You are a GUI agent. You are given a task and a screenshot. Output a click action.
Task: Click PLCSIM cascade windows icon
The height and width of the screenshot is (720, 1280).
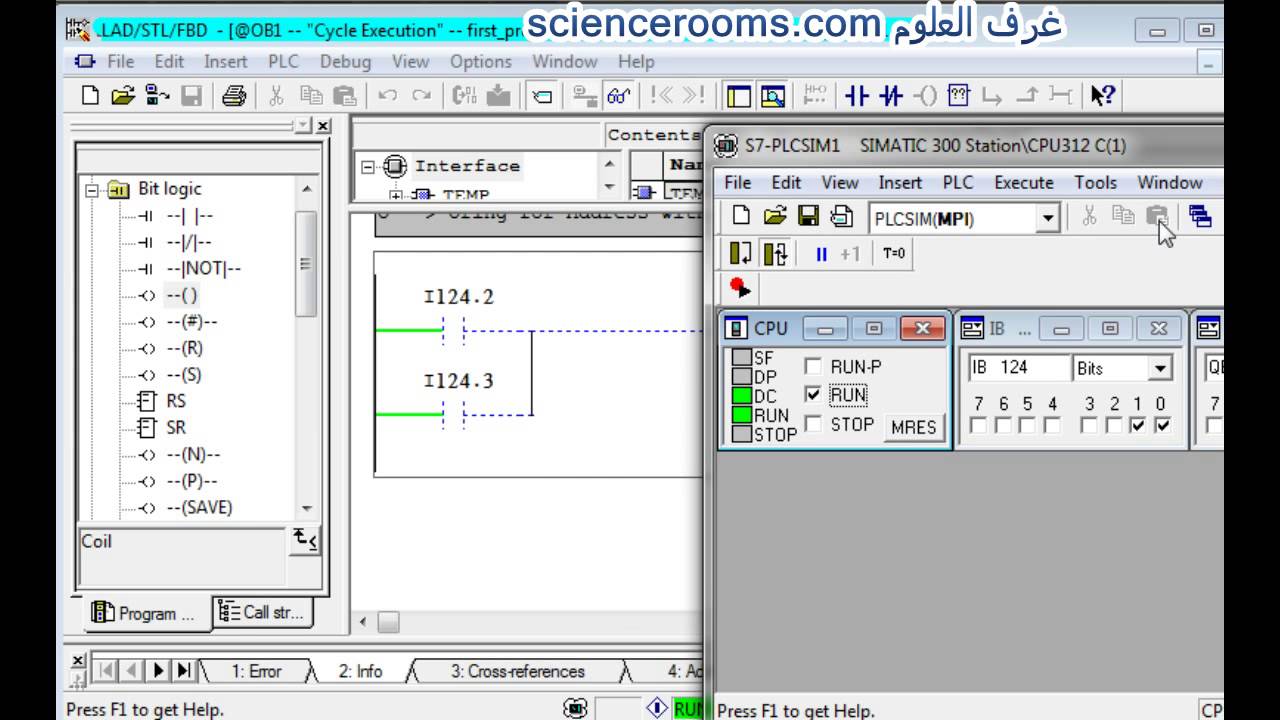click(x=1200, y=216)
